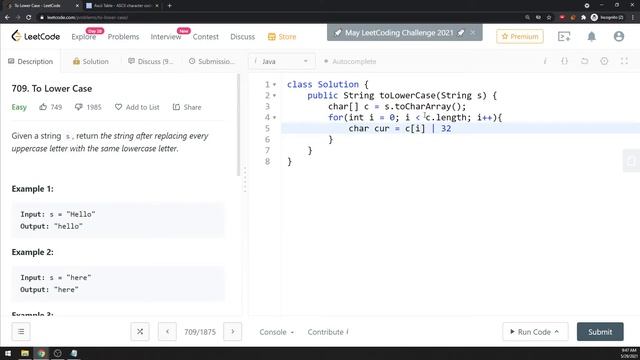Go to previous problem arrow
The image size is (640, 360).
click(167, 331)
